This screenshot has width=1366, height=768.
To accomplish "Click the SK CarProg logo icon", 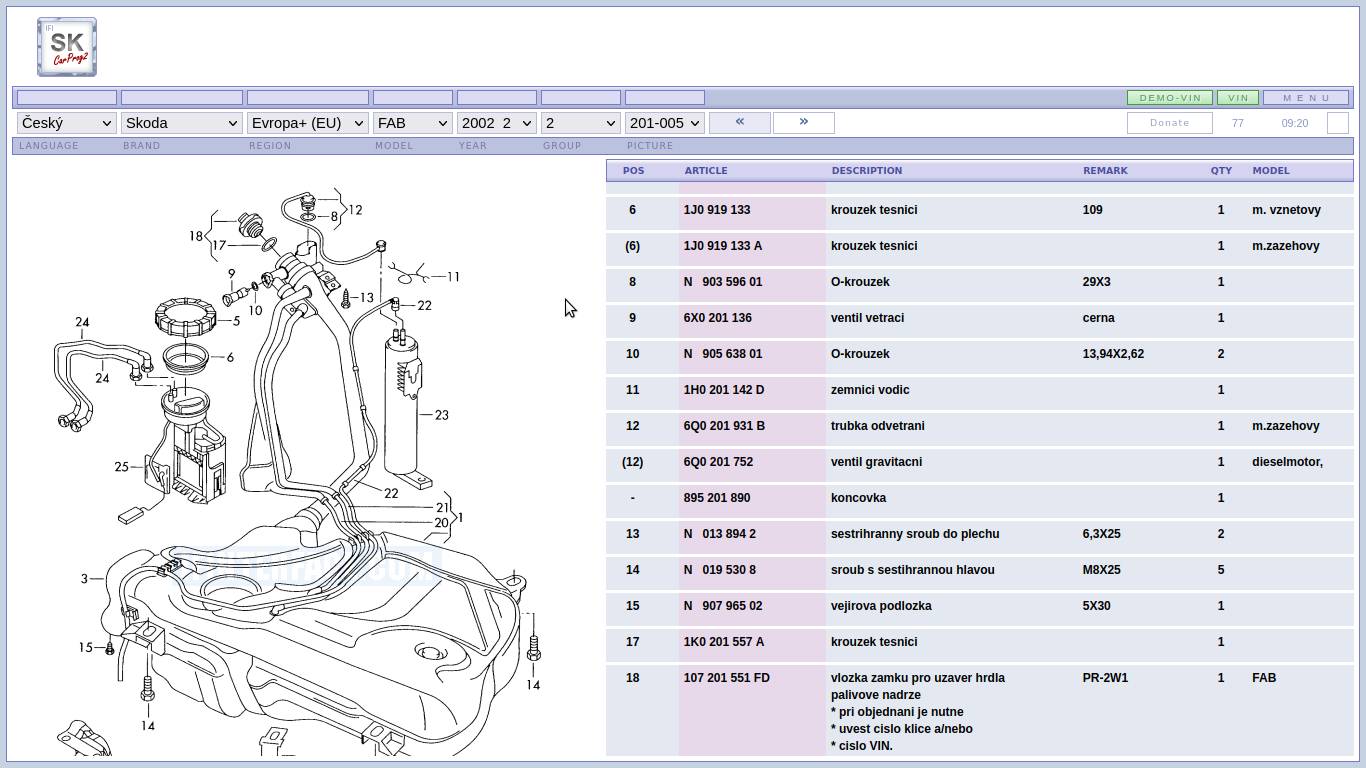I will [67, 46].
